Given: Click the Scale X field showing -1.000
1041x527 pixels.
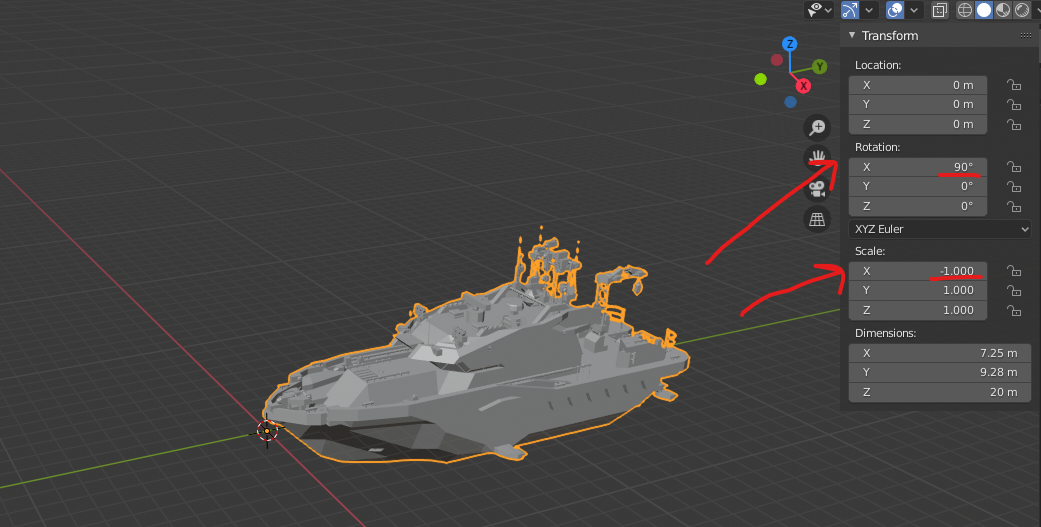Looking at the screenshot, I should tap(918, 271).
